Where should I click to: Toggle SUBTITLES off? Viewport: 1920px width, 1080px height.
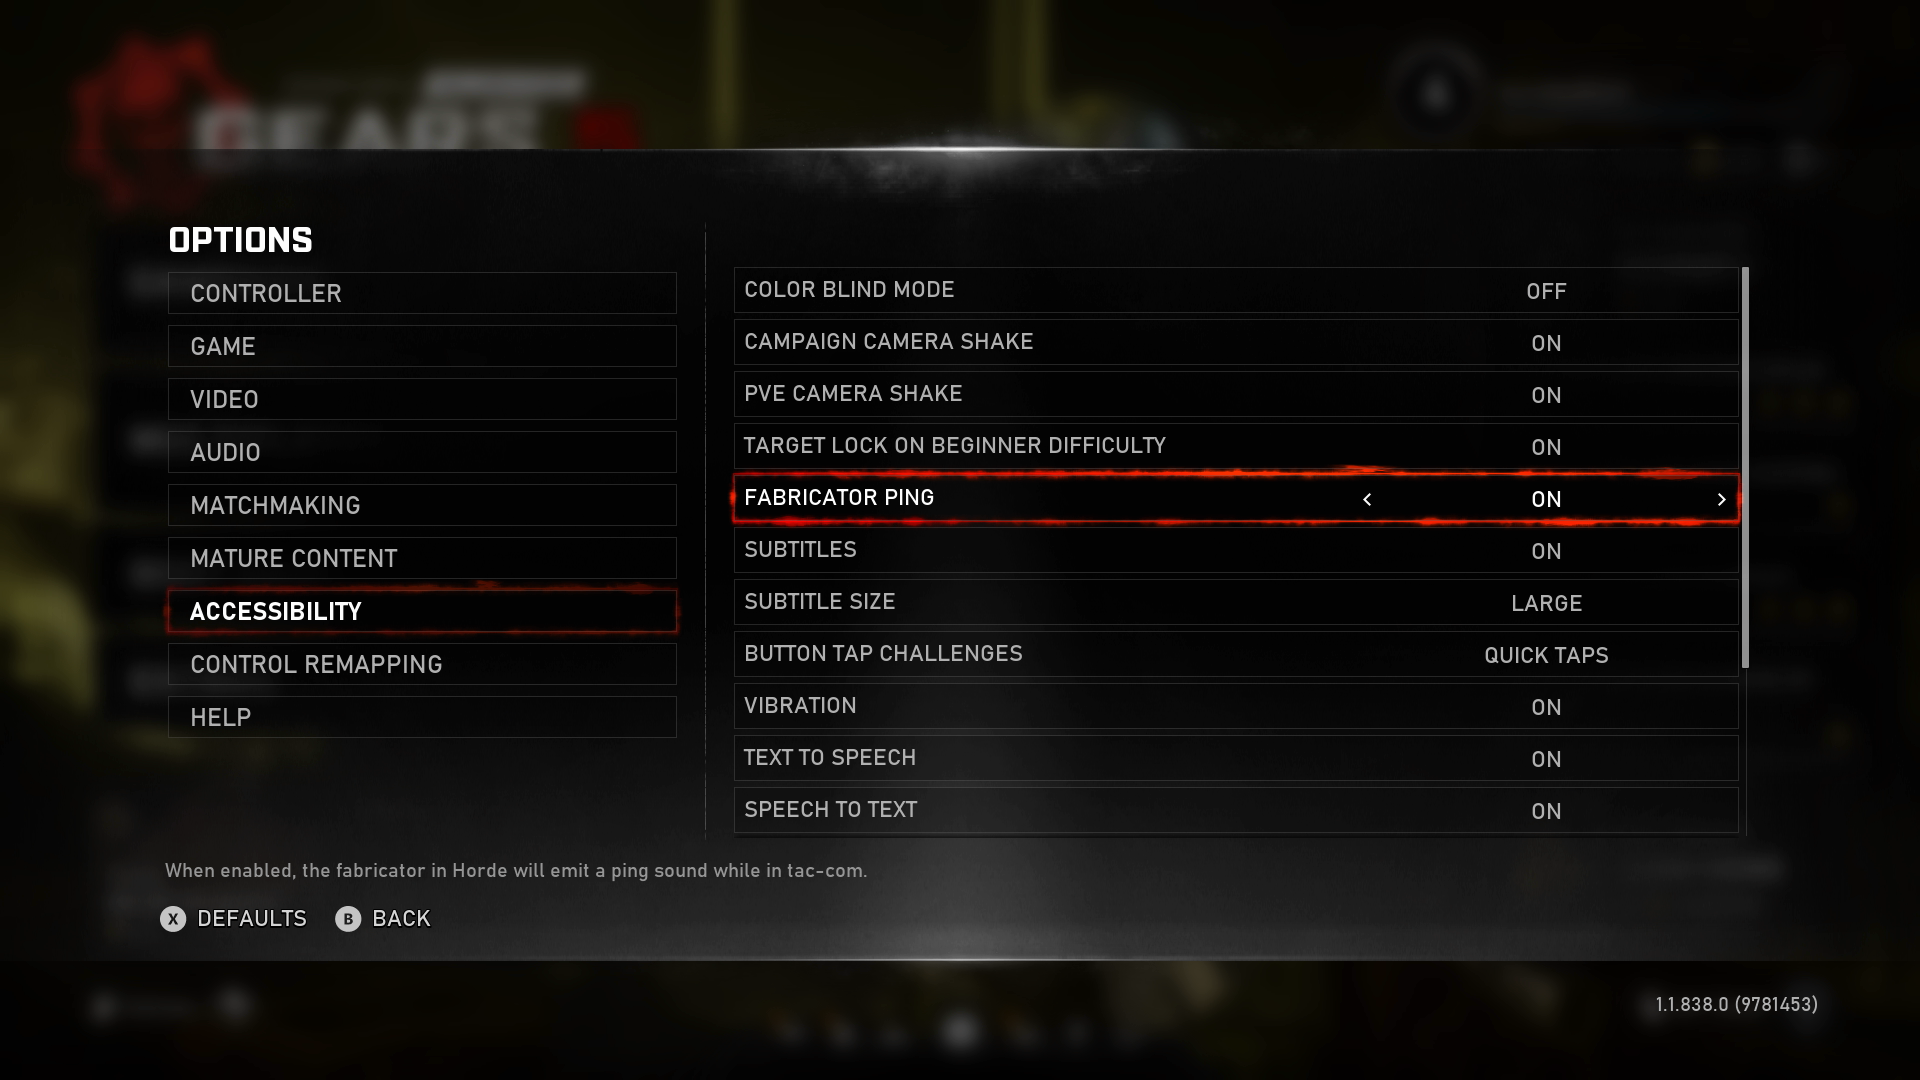coord(1545,550)
